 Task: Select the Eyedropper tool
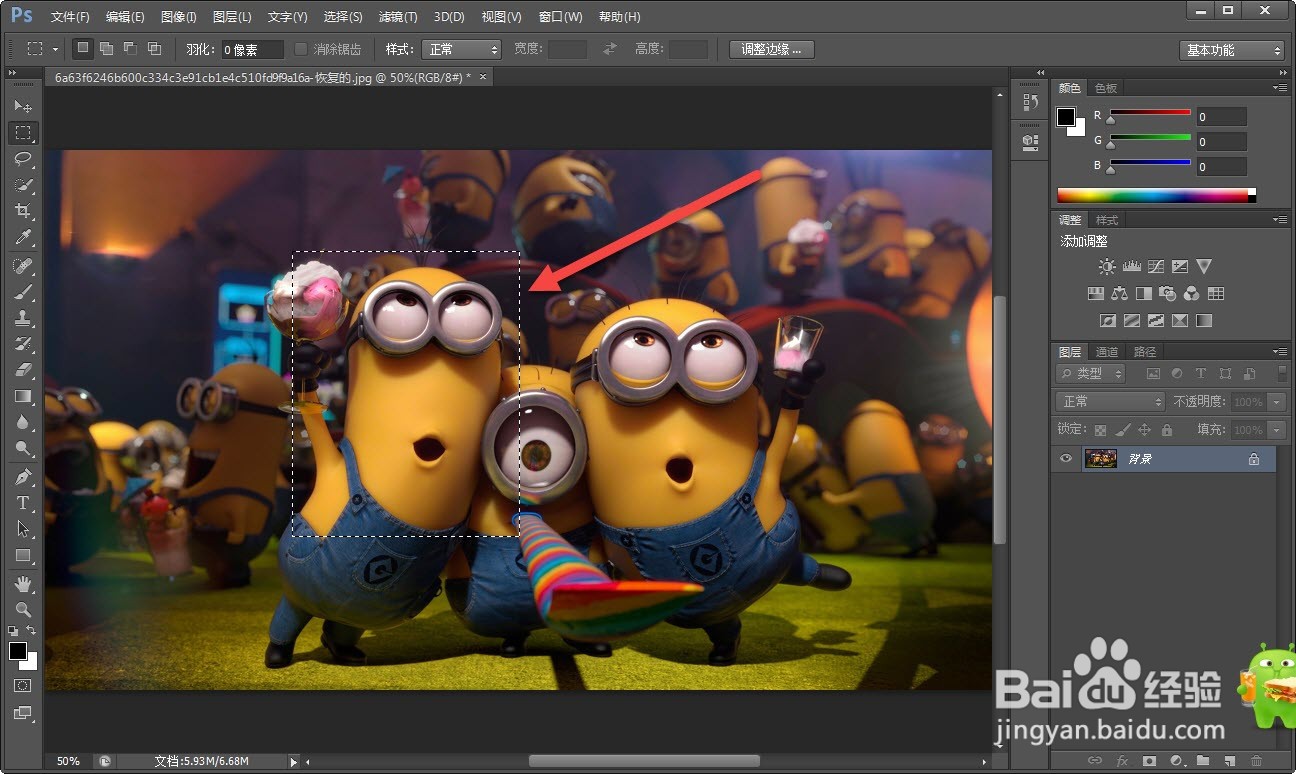click(x=23, y=237)
